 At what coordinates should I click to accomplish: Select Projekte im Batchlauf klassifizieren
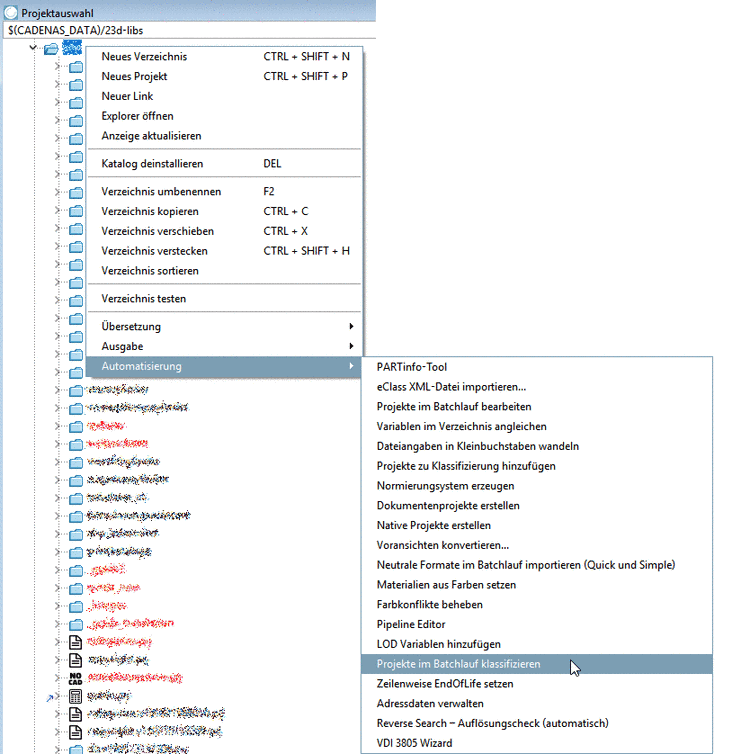(x=537, y=664)
